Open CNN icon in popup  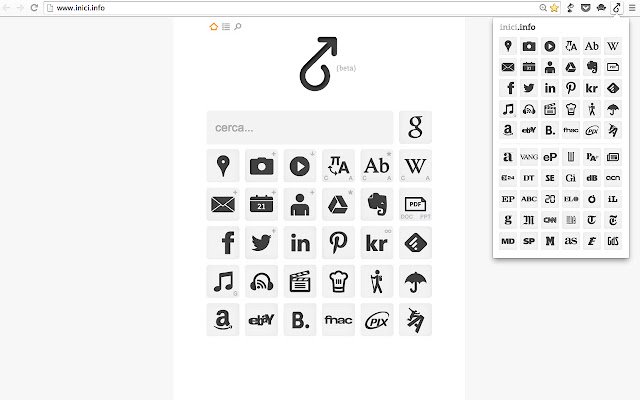point(550,220)
